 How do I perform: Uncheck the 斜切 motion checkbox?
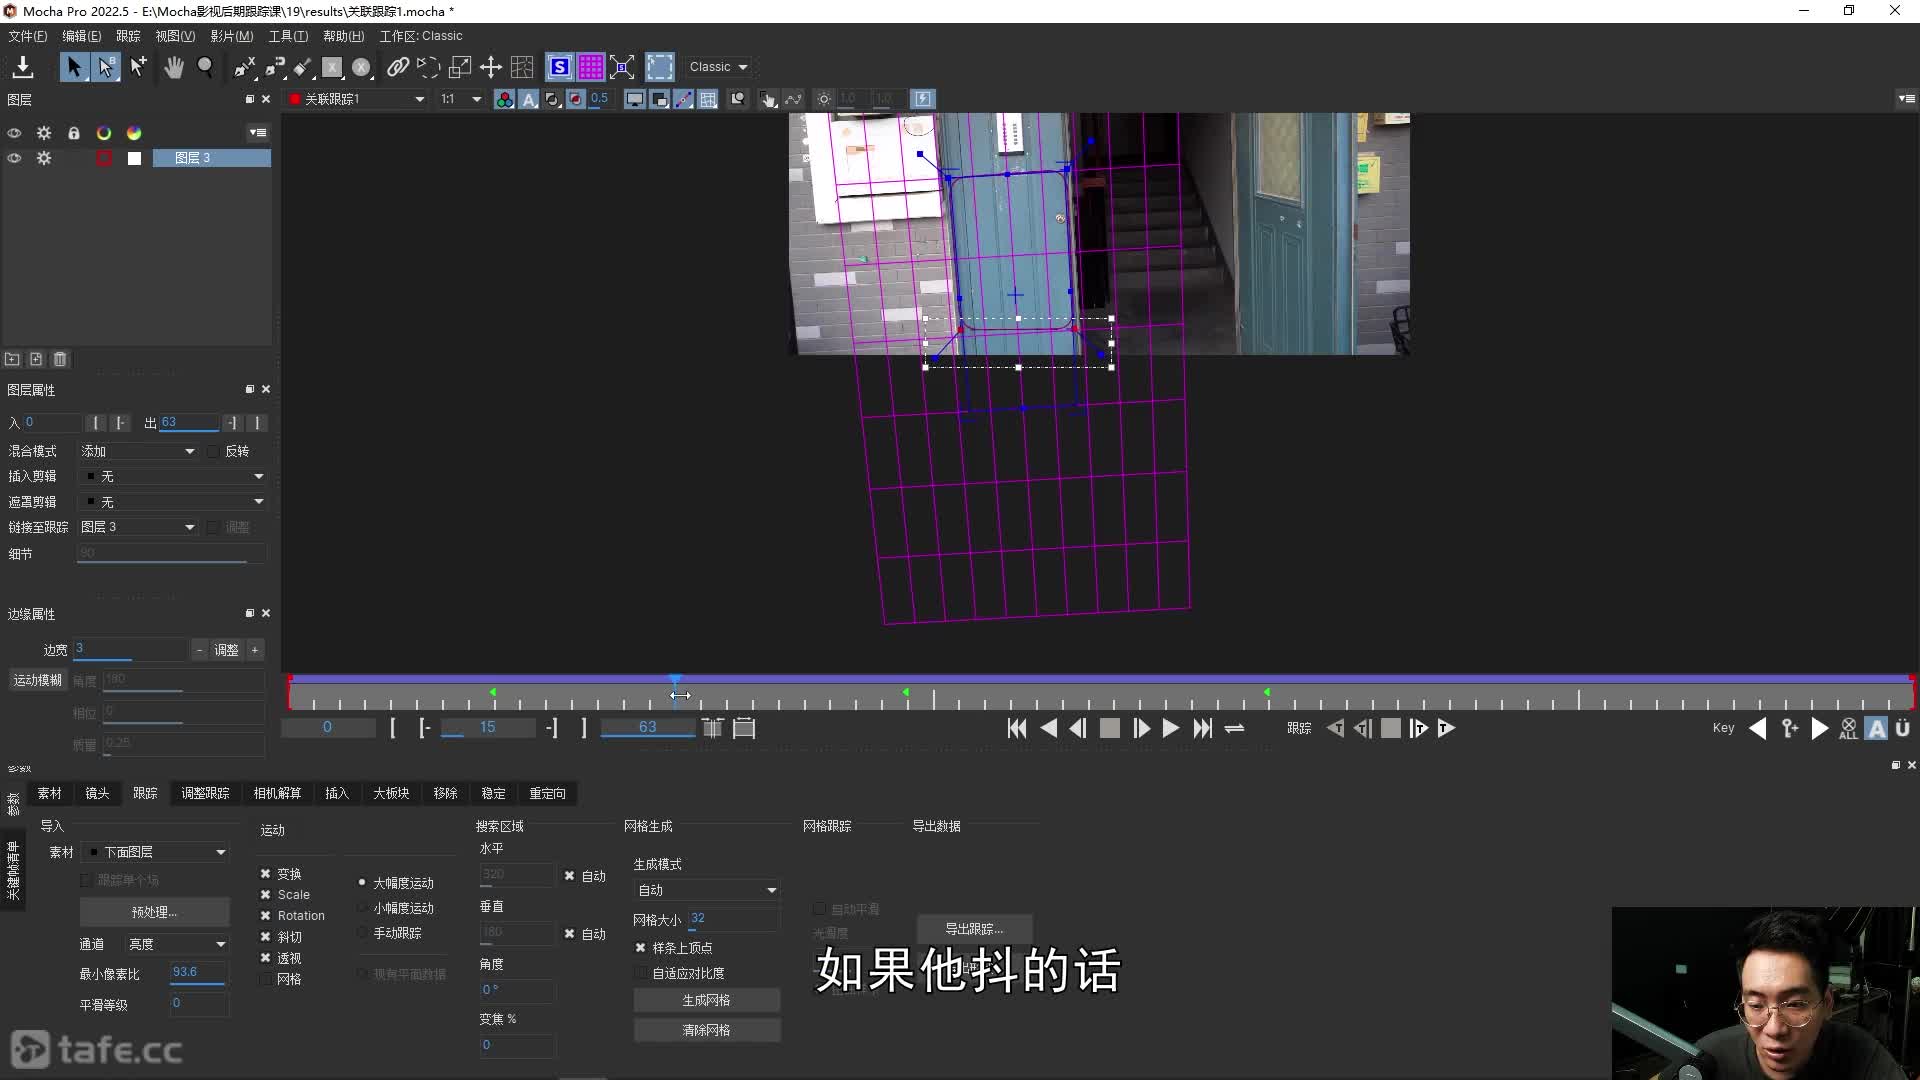click(266, 937)
